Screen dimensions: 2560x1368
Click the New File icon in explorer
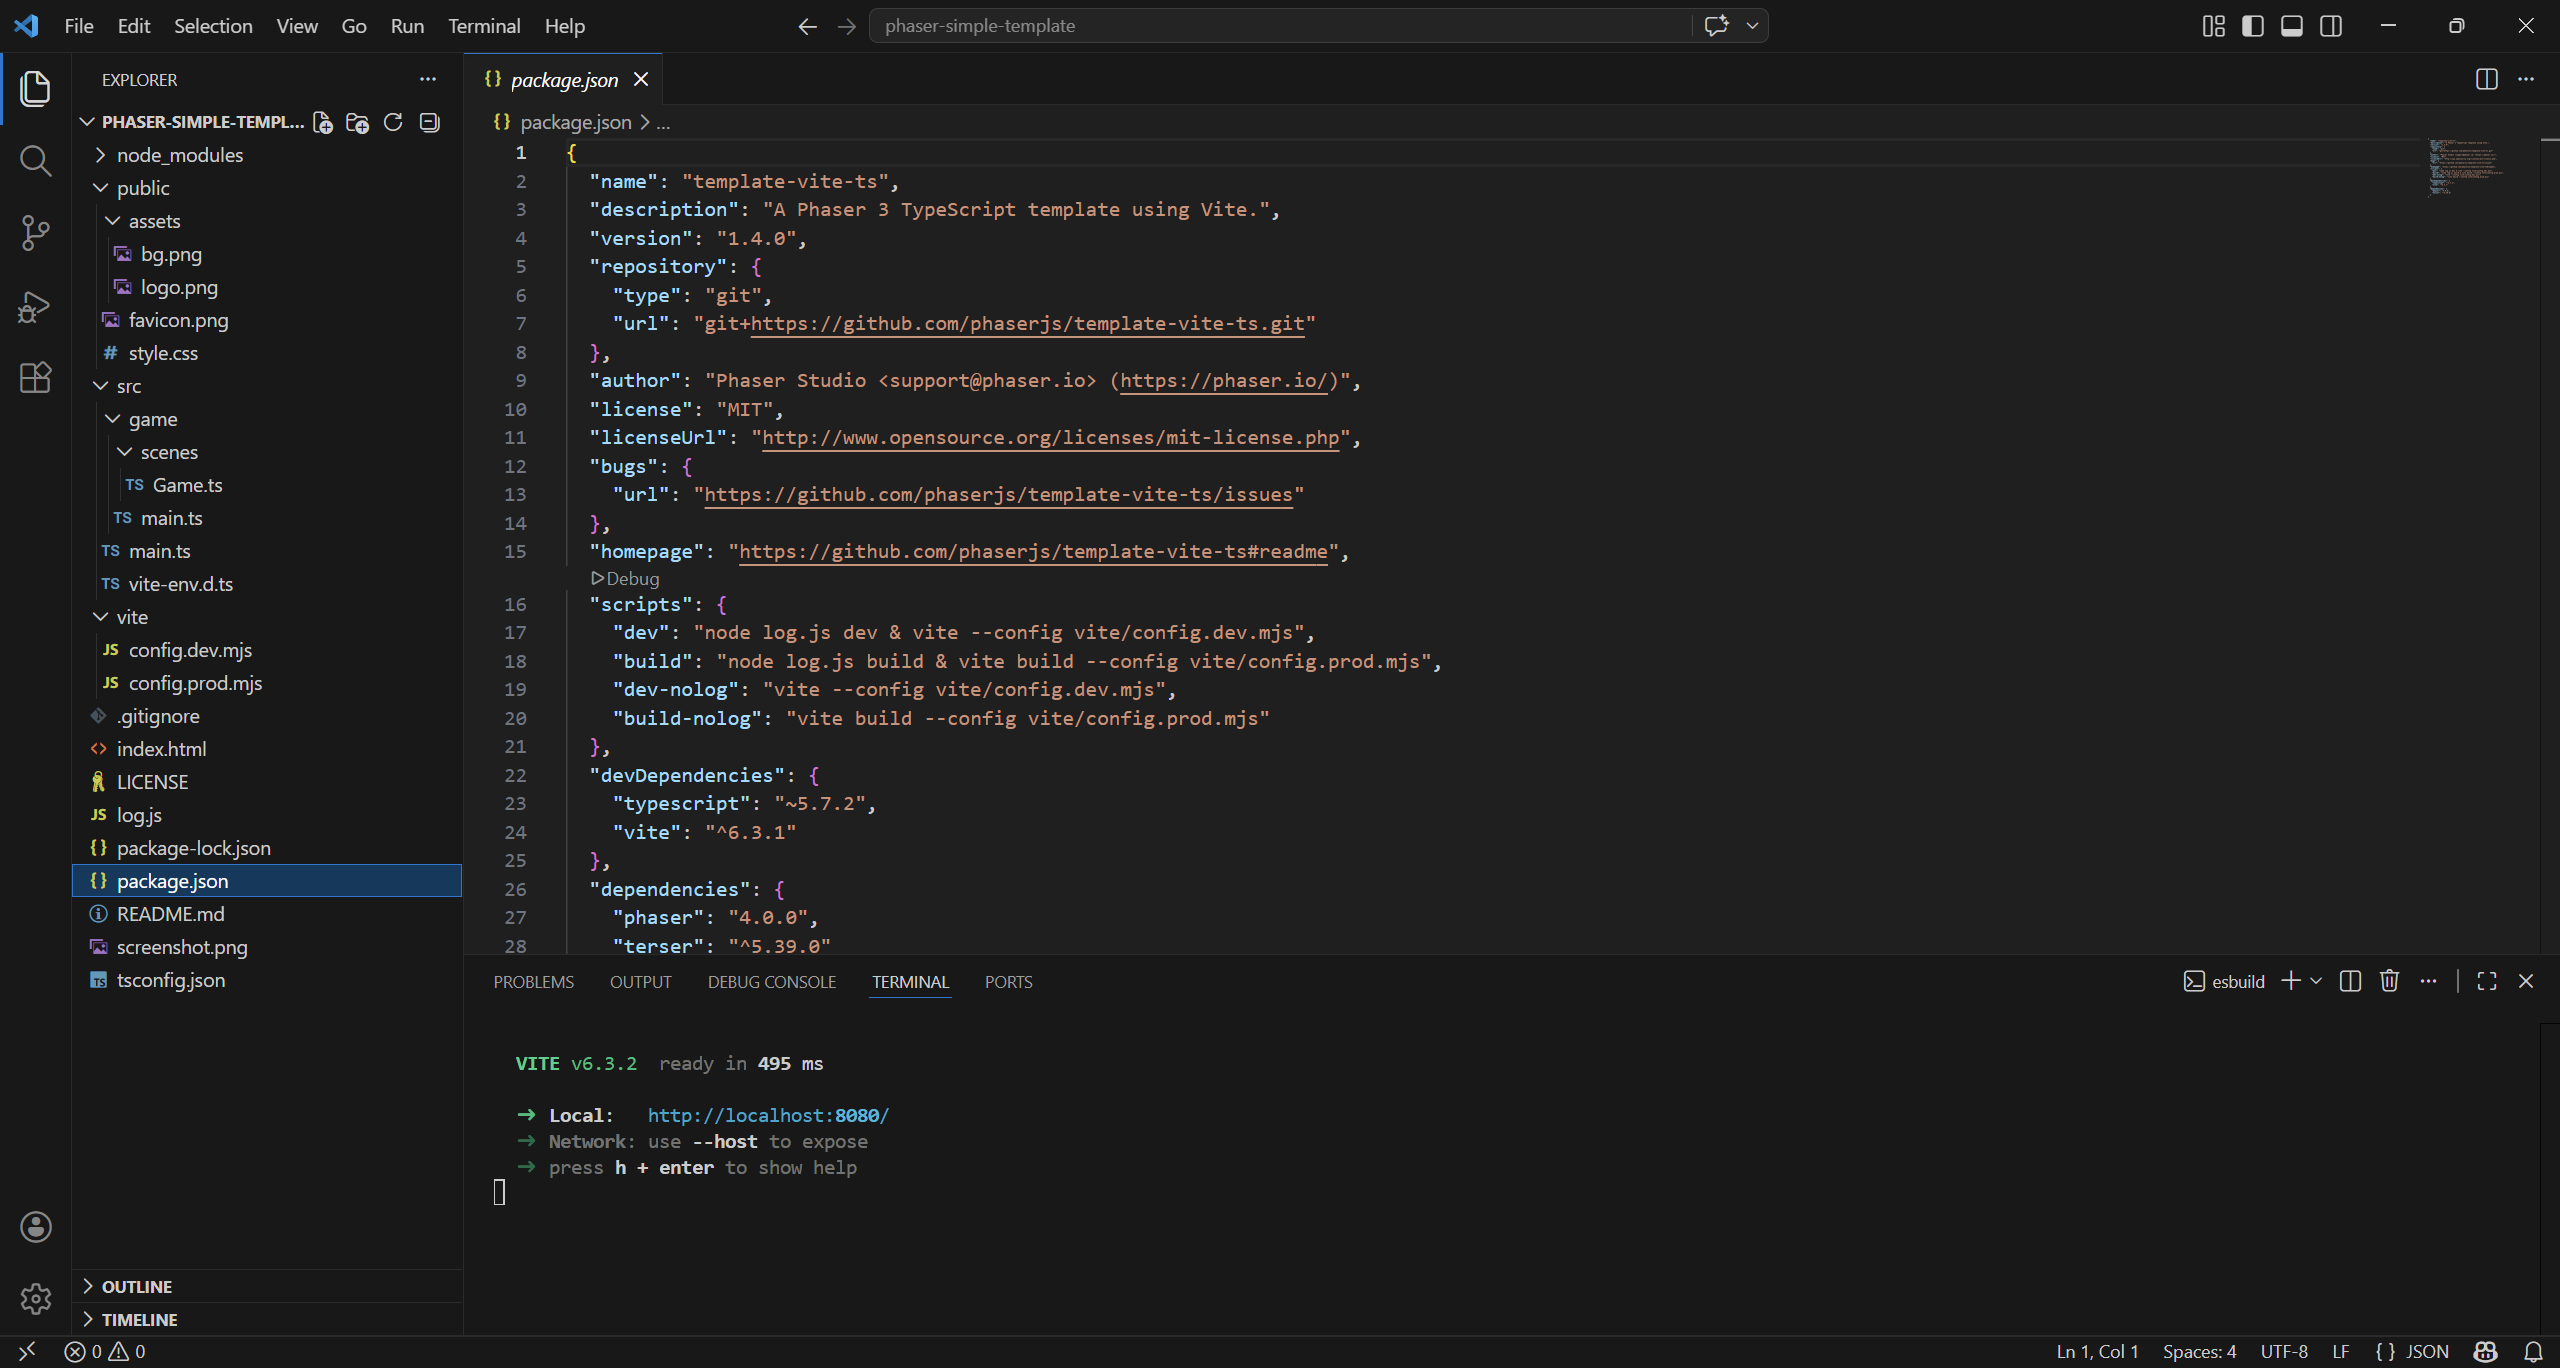tap(322, 122)
